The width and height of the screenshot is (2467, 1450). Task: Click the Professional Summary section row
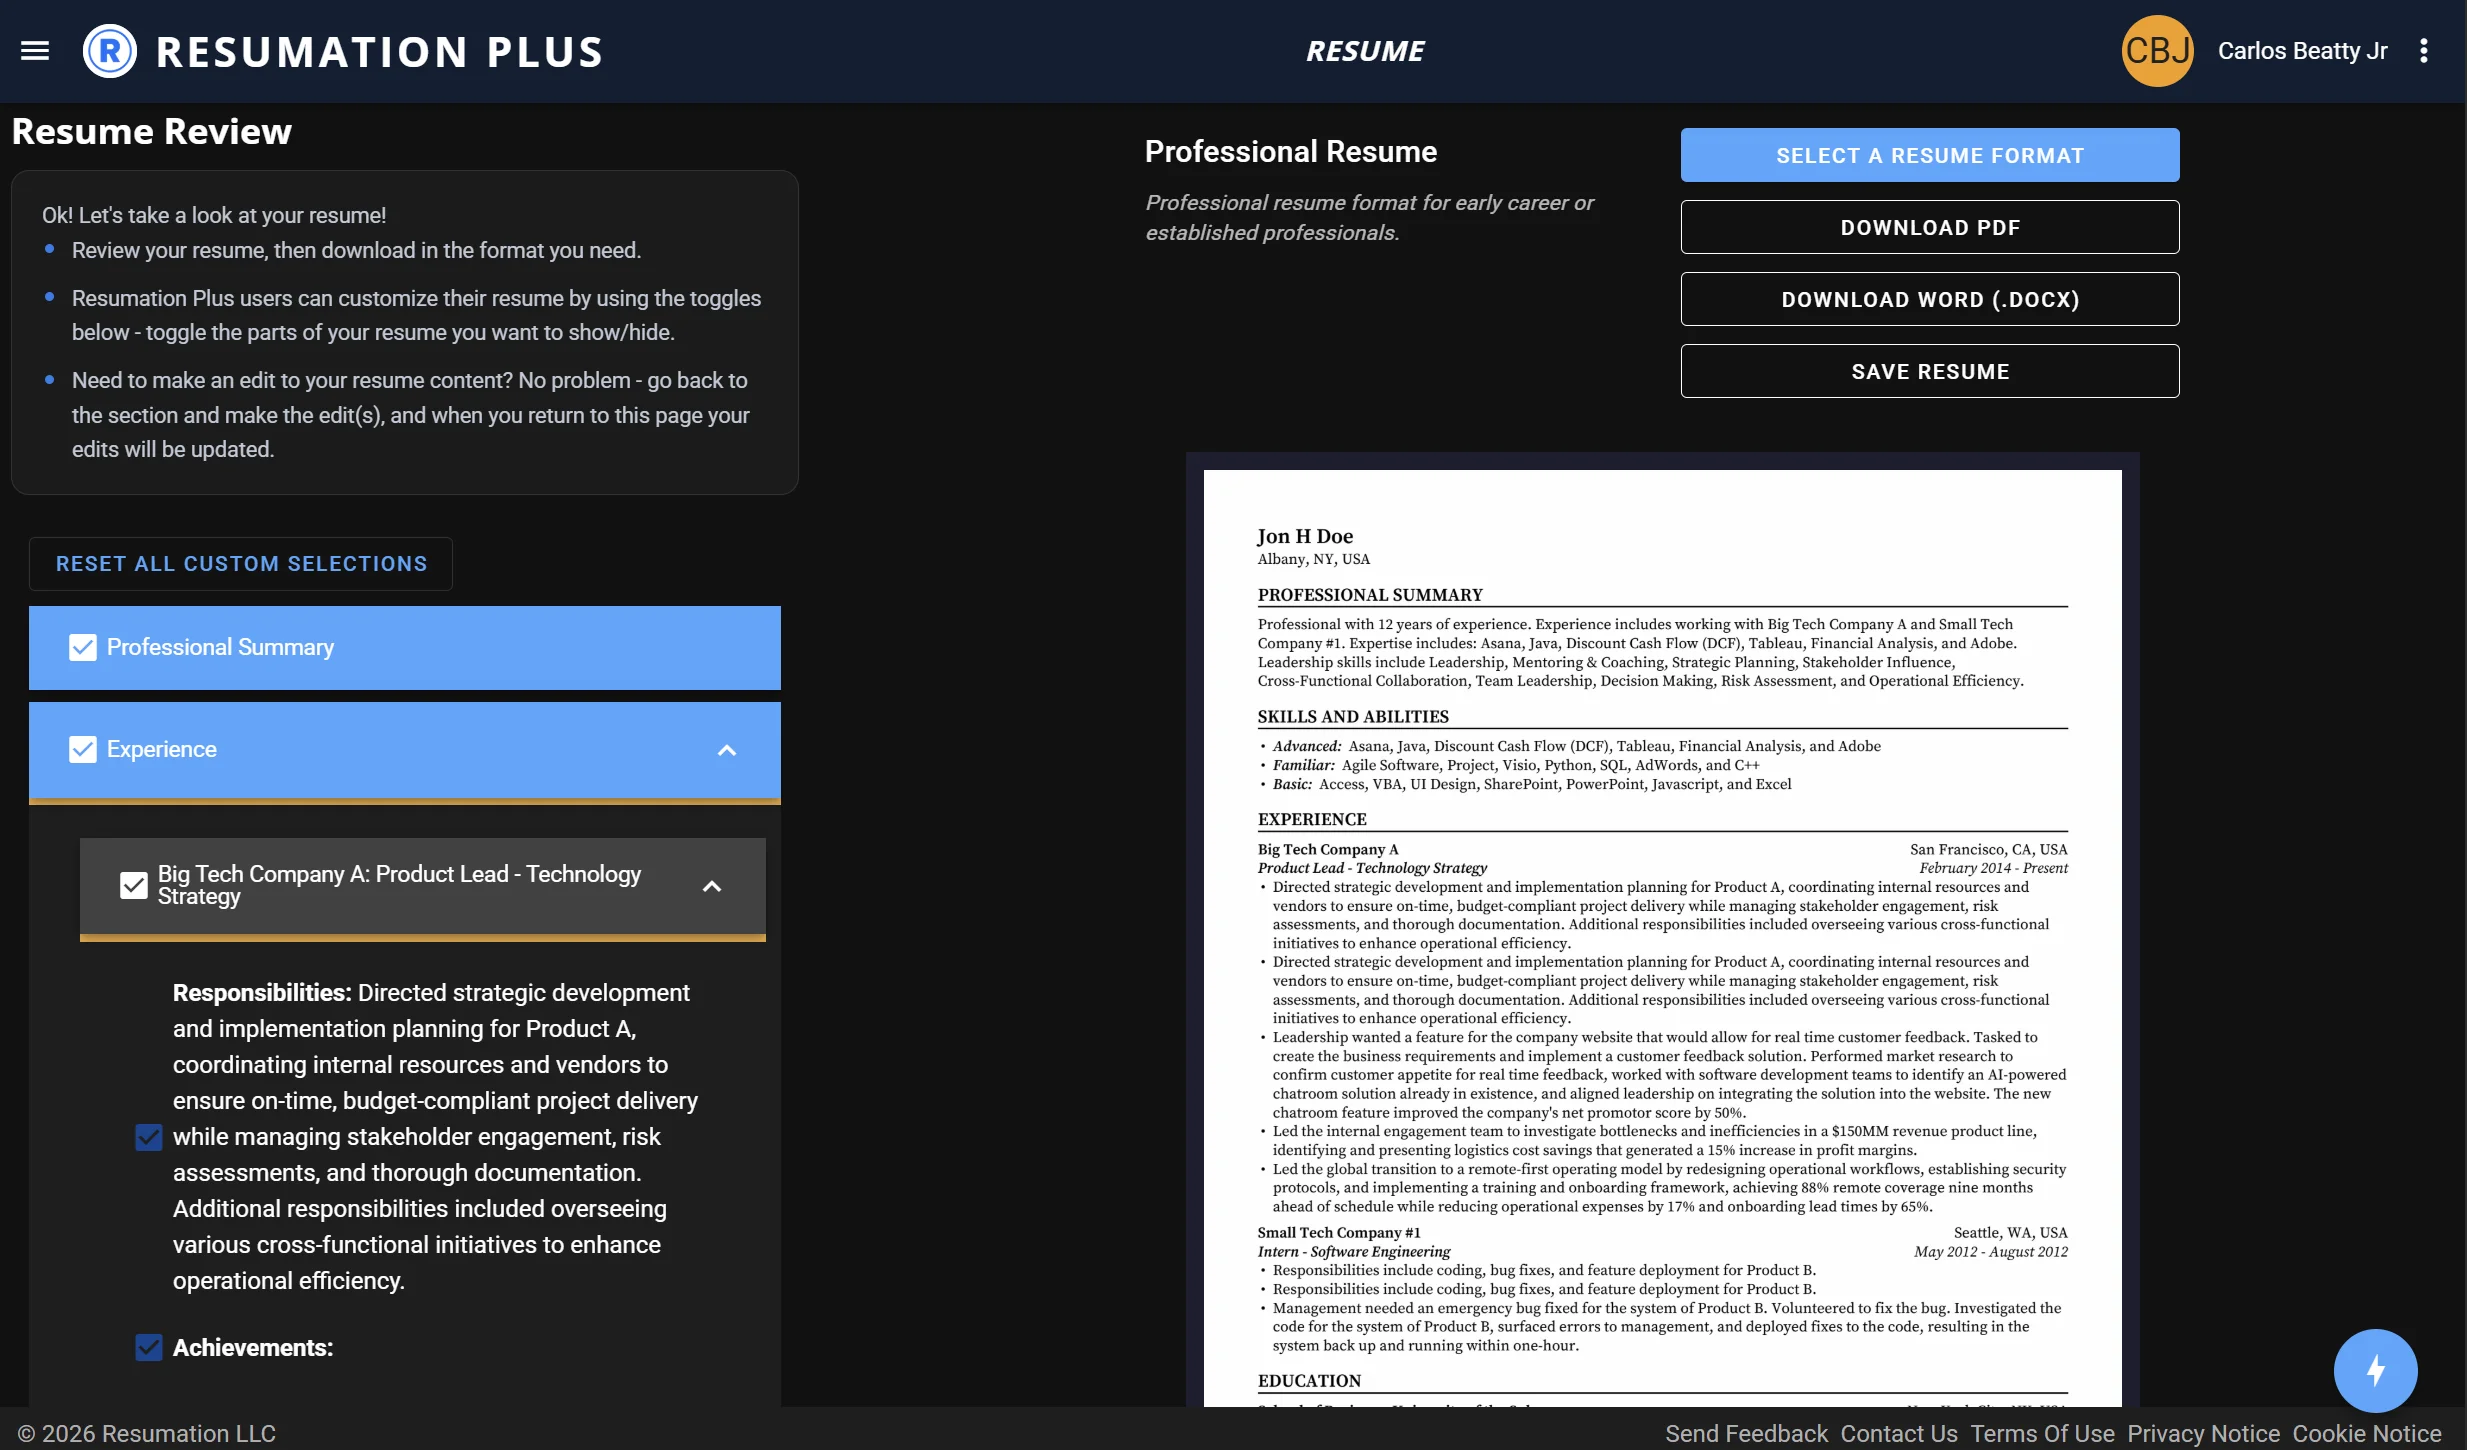pyautogui.click(x=405, y=647)
